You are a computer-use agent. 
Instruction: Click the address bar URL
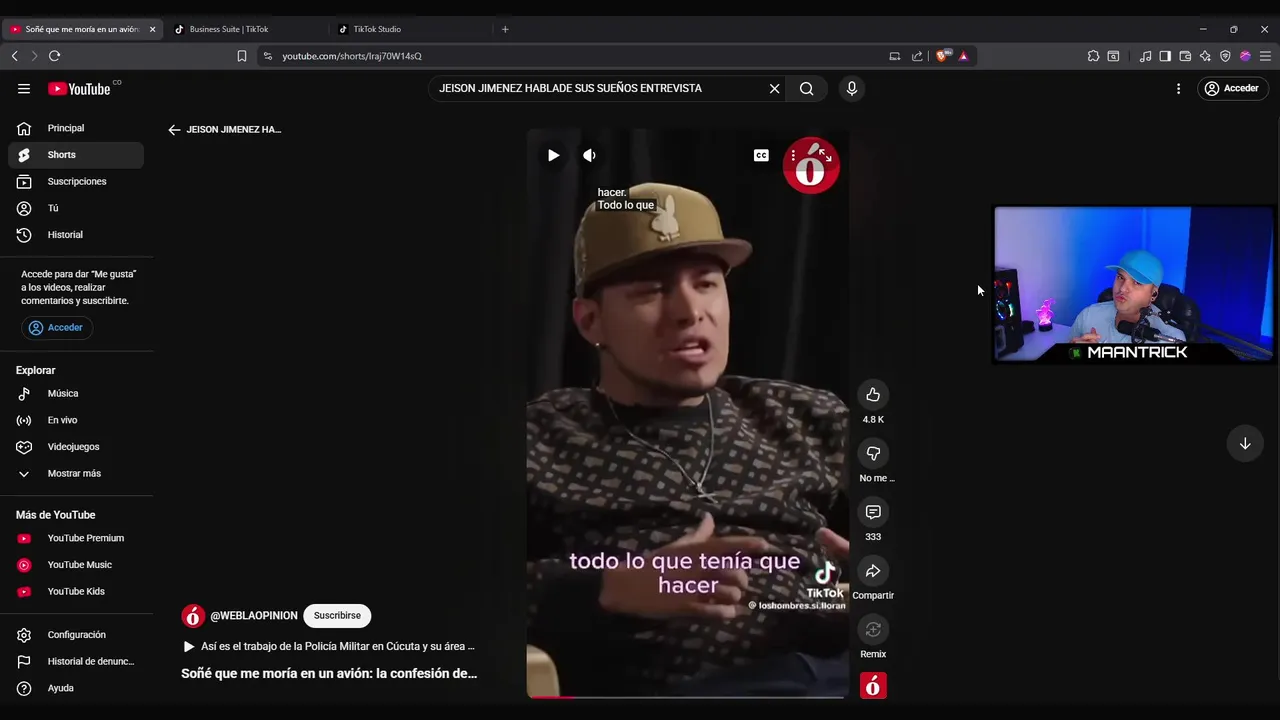(x=352, y=56)
